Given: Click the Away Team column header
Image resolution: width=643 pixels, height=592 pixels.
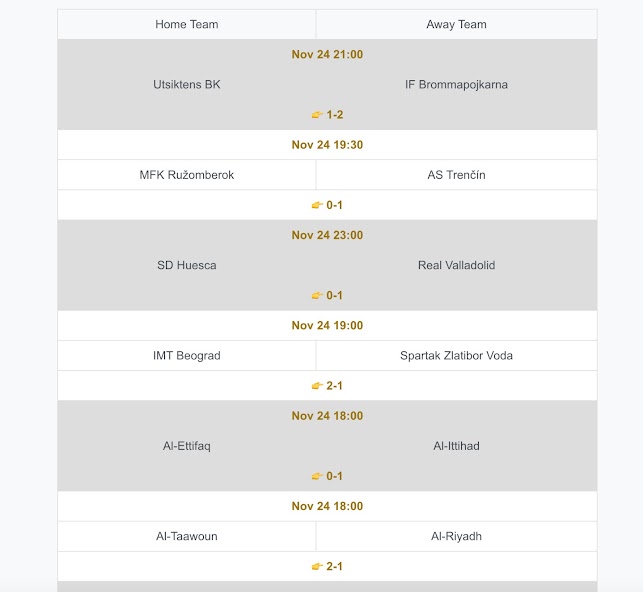Looking at the screenshot, I should (456, 24).
